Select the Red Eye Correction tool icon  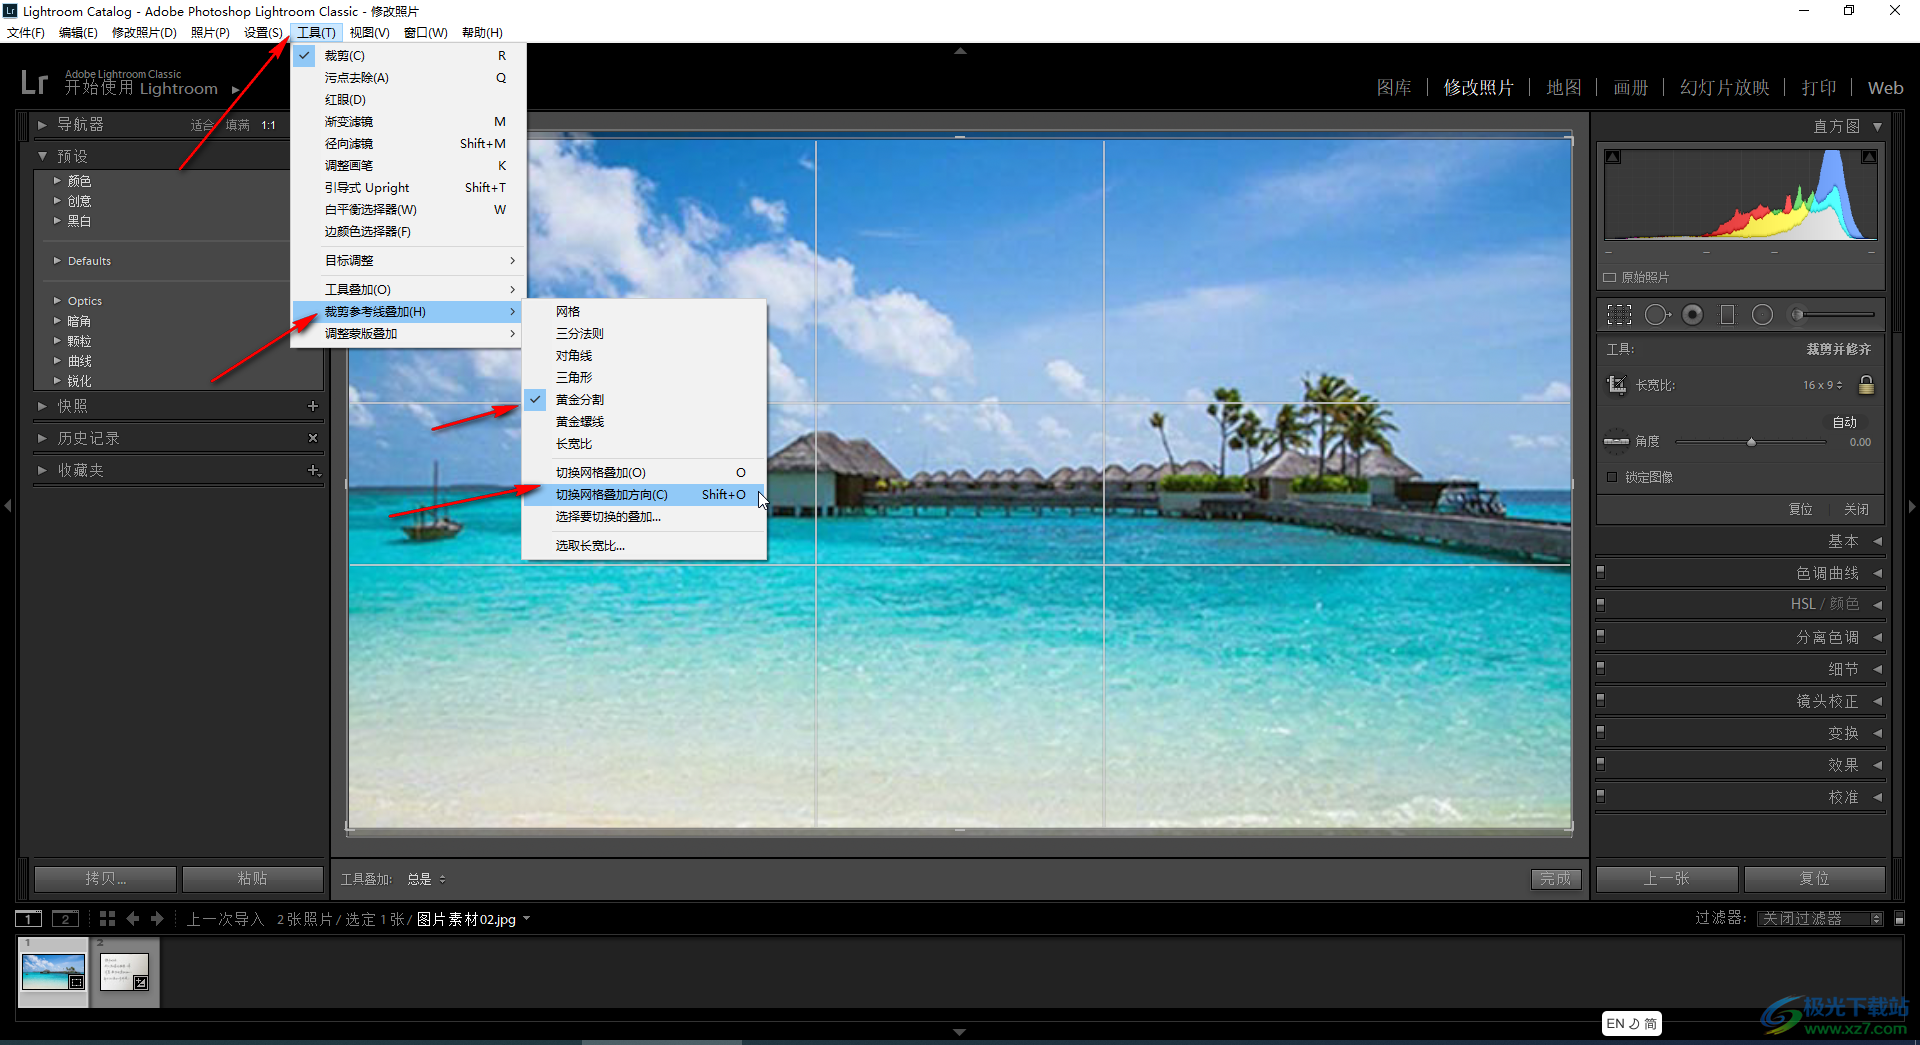pos(1692,315)
